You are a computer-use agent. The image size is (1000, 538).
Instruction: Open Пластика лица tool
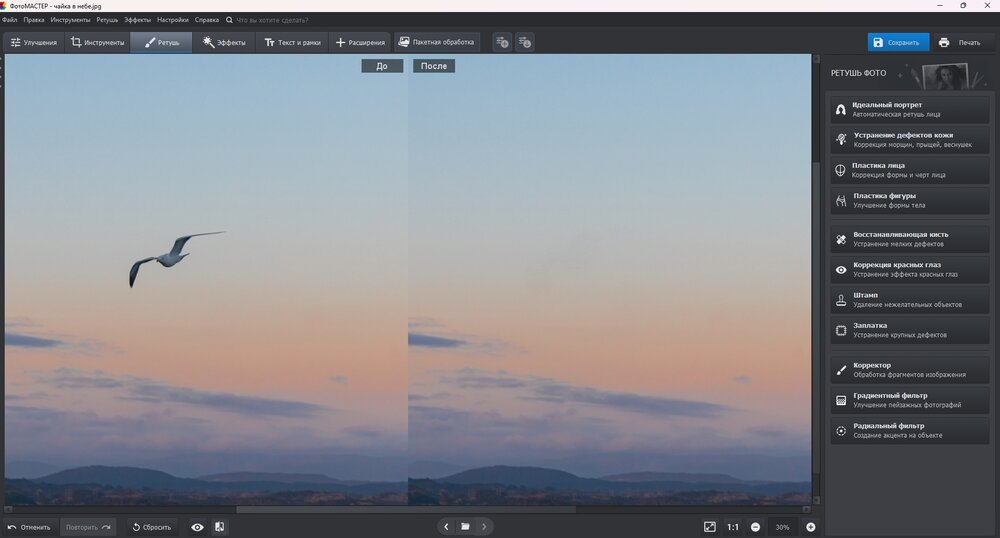pyautogui.click(x=909, y=170)
